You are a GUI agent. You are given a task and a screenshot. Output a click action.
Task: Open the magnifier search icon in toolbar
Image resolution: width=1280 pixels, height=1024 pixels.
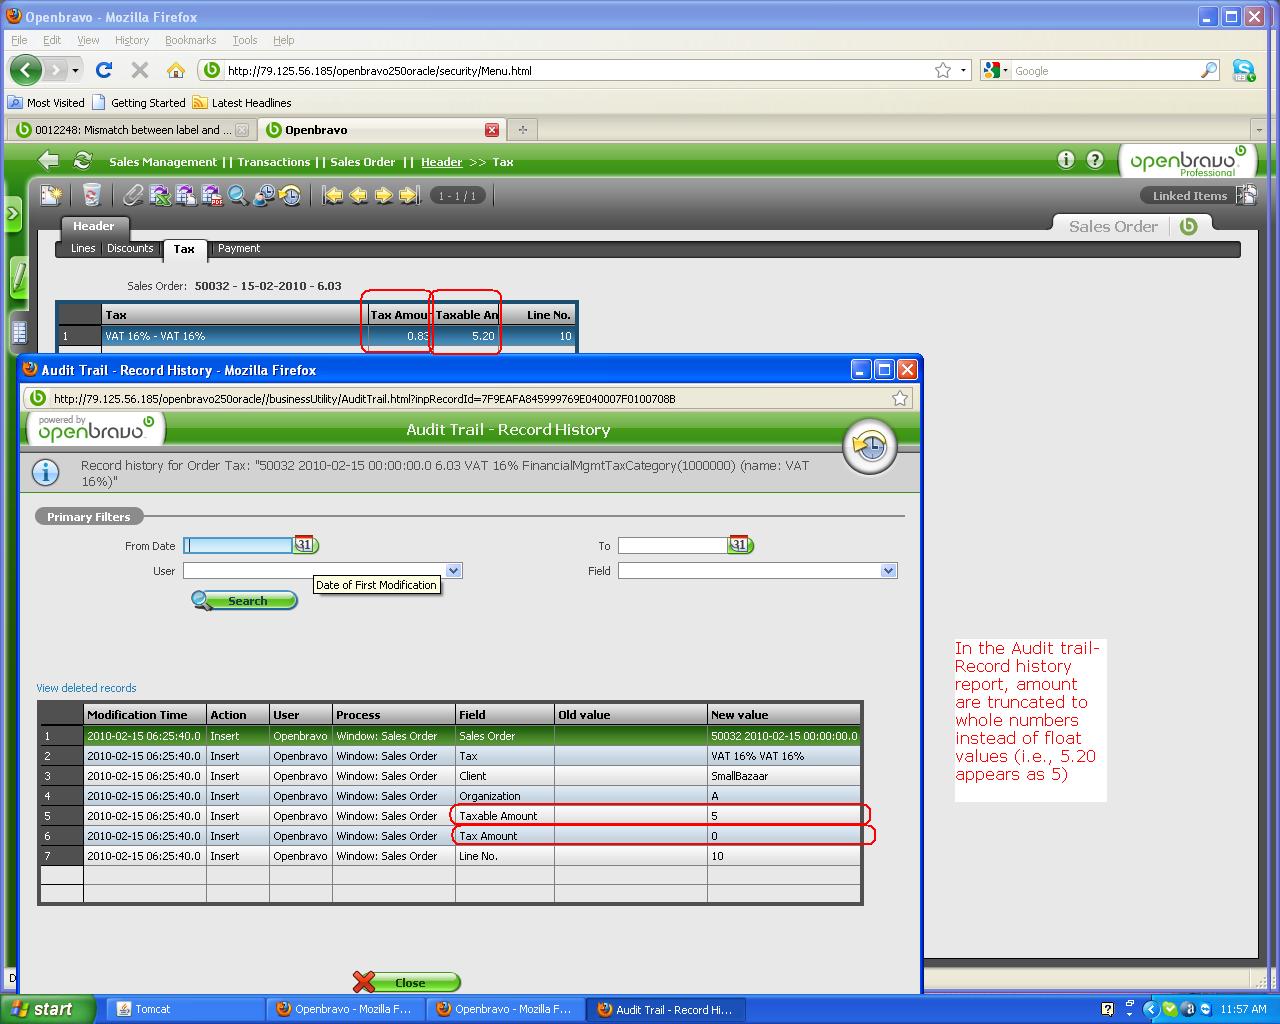238,195
